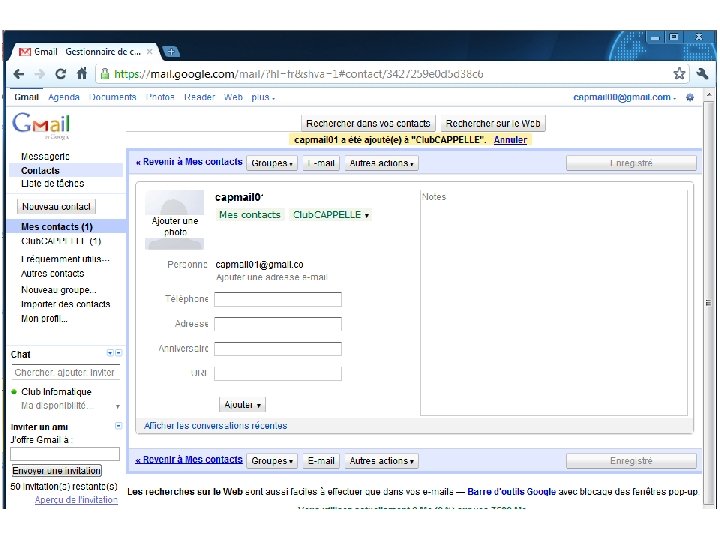This screenshot has width=720, height=540.
Task: Bookmark this page with the star icon
Action: (x=679, y=73)
